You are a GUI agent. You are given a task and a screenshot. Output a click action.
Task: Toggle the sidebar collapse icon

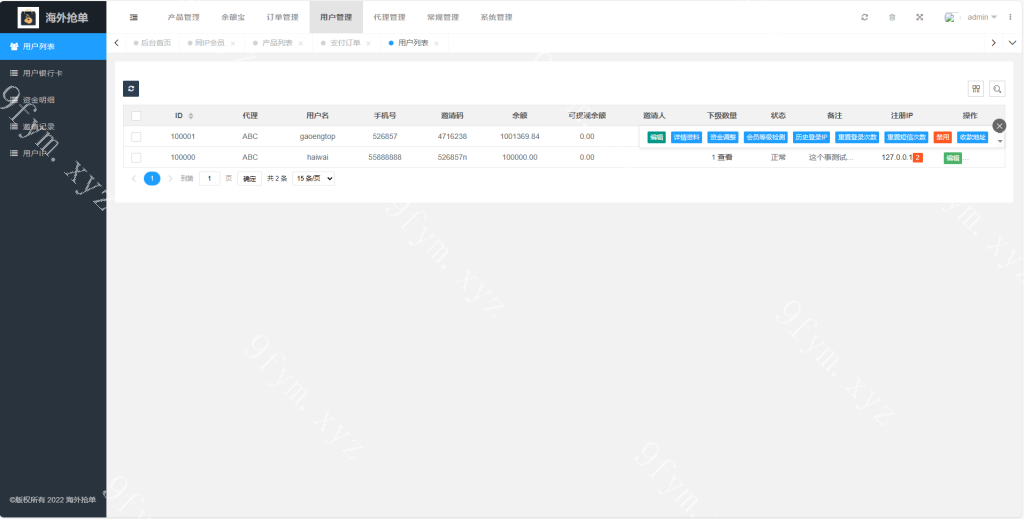[x=134, y=18]
